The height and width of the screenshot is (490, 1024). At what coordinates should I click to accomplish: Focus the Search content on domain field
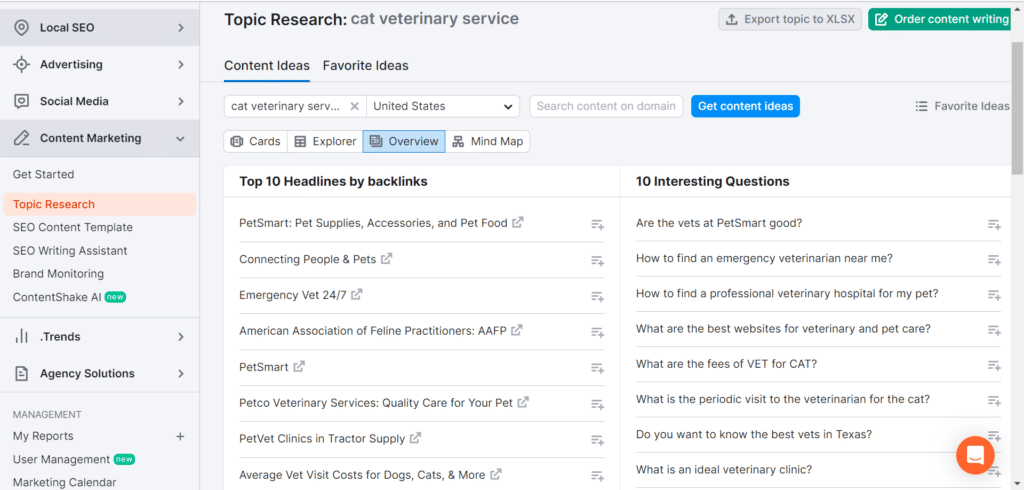tap(606, 106)
